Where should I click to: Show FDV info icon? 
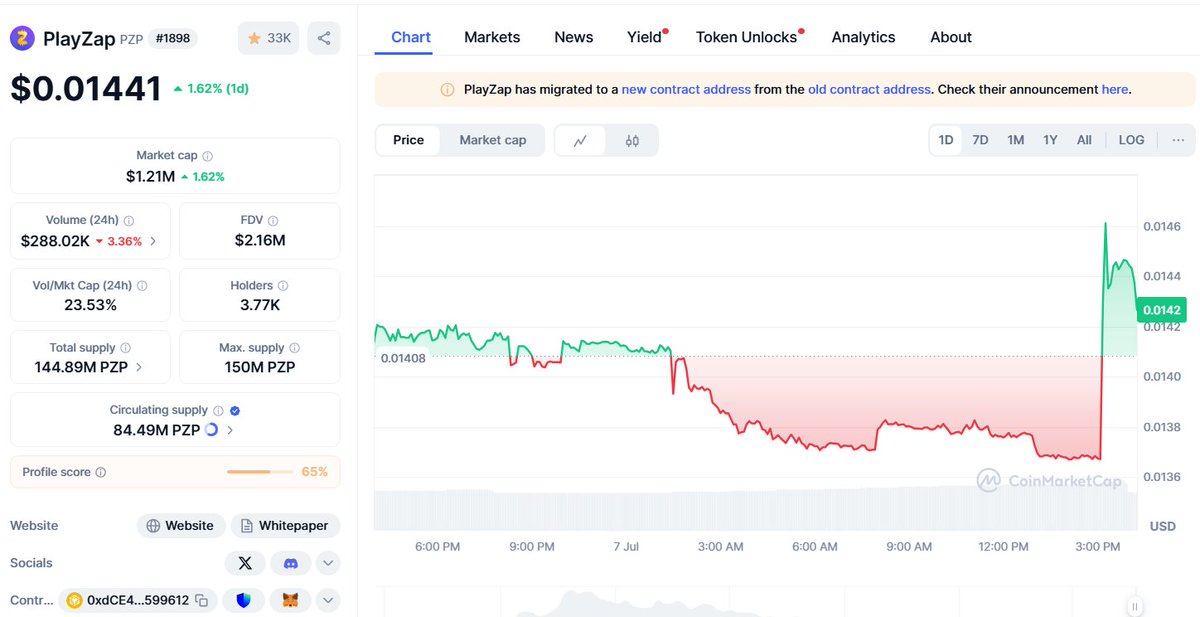273,221
